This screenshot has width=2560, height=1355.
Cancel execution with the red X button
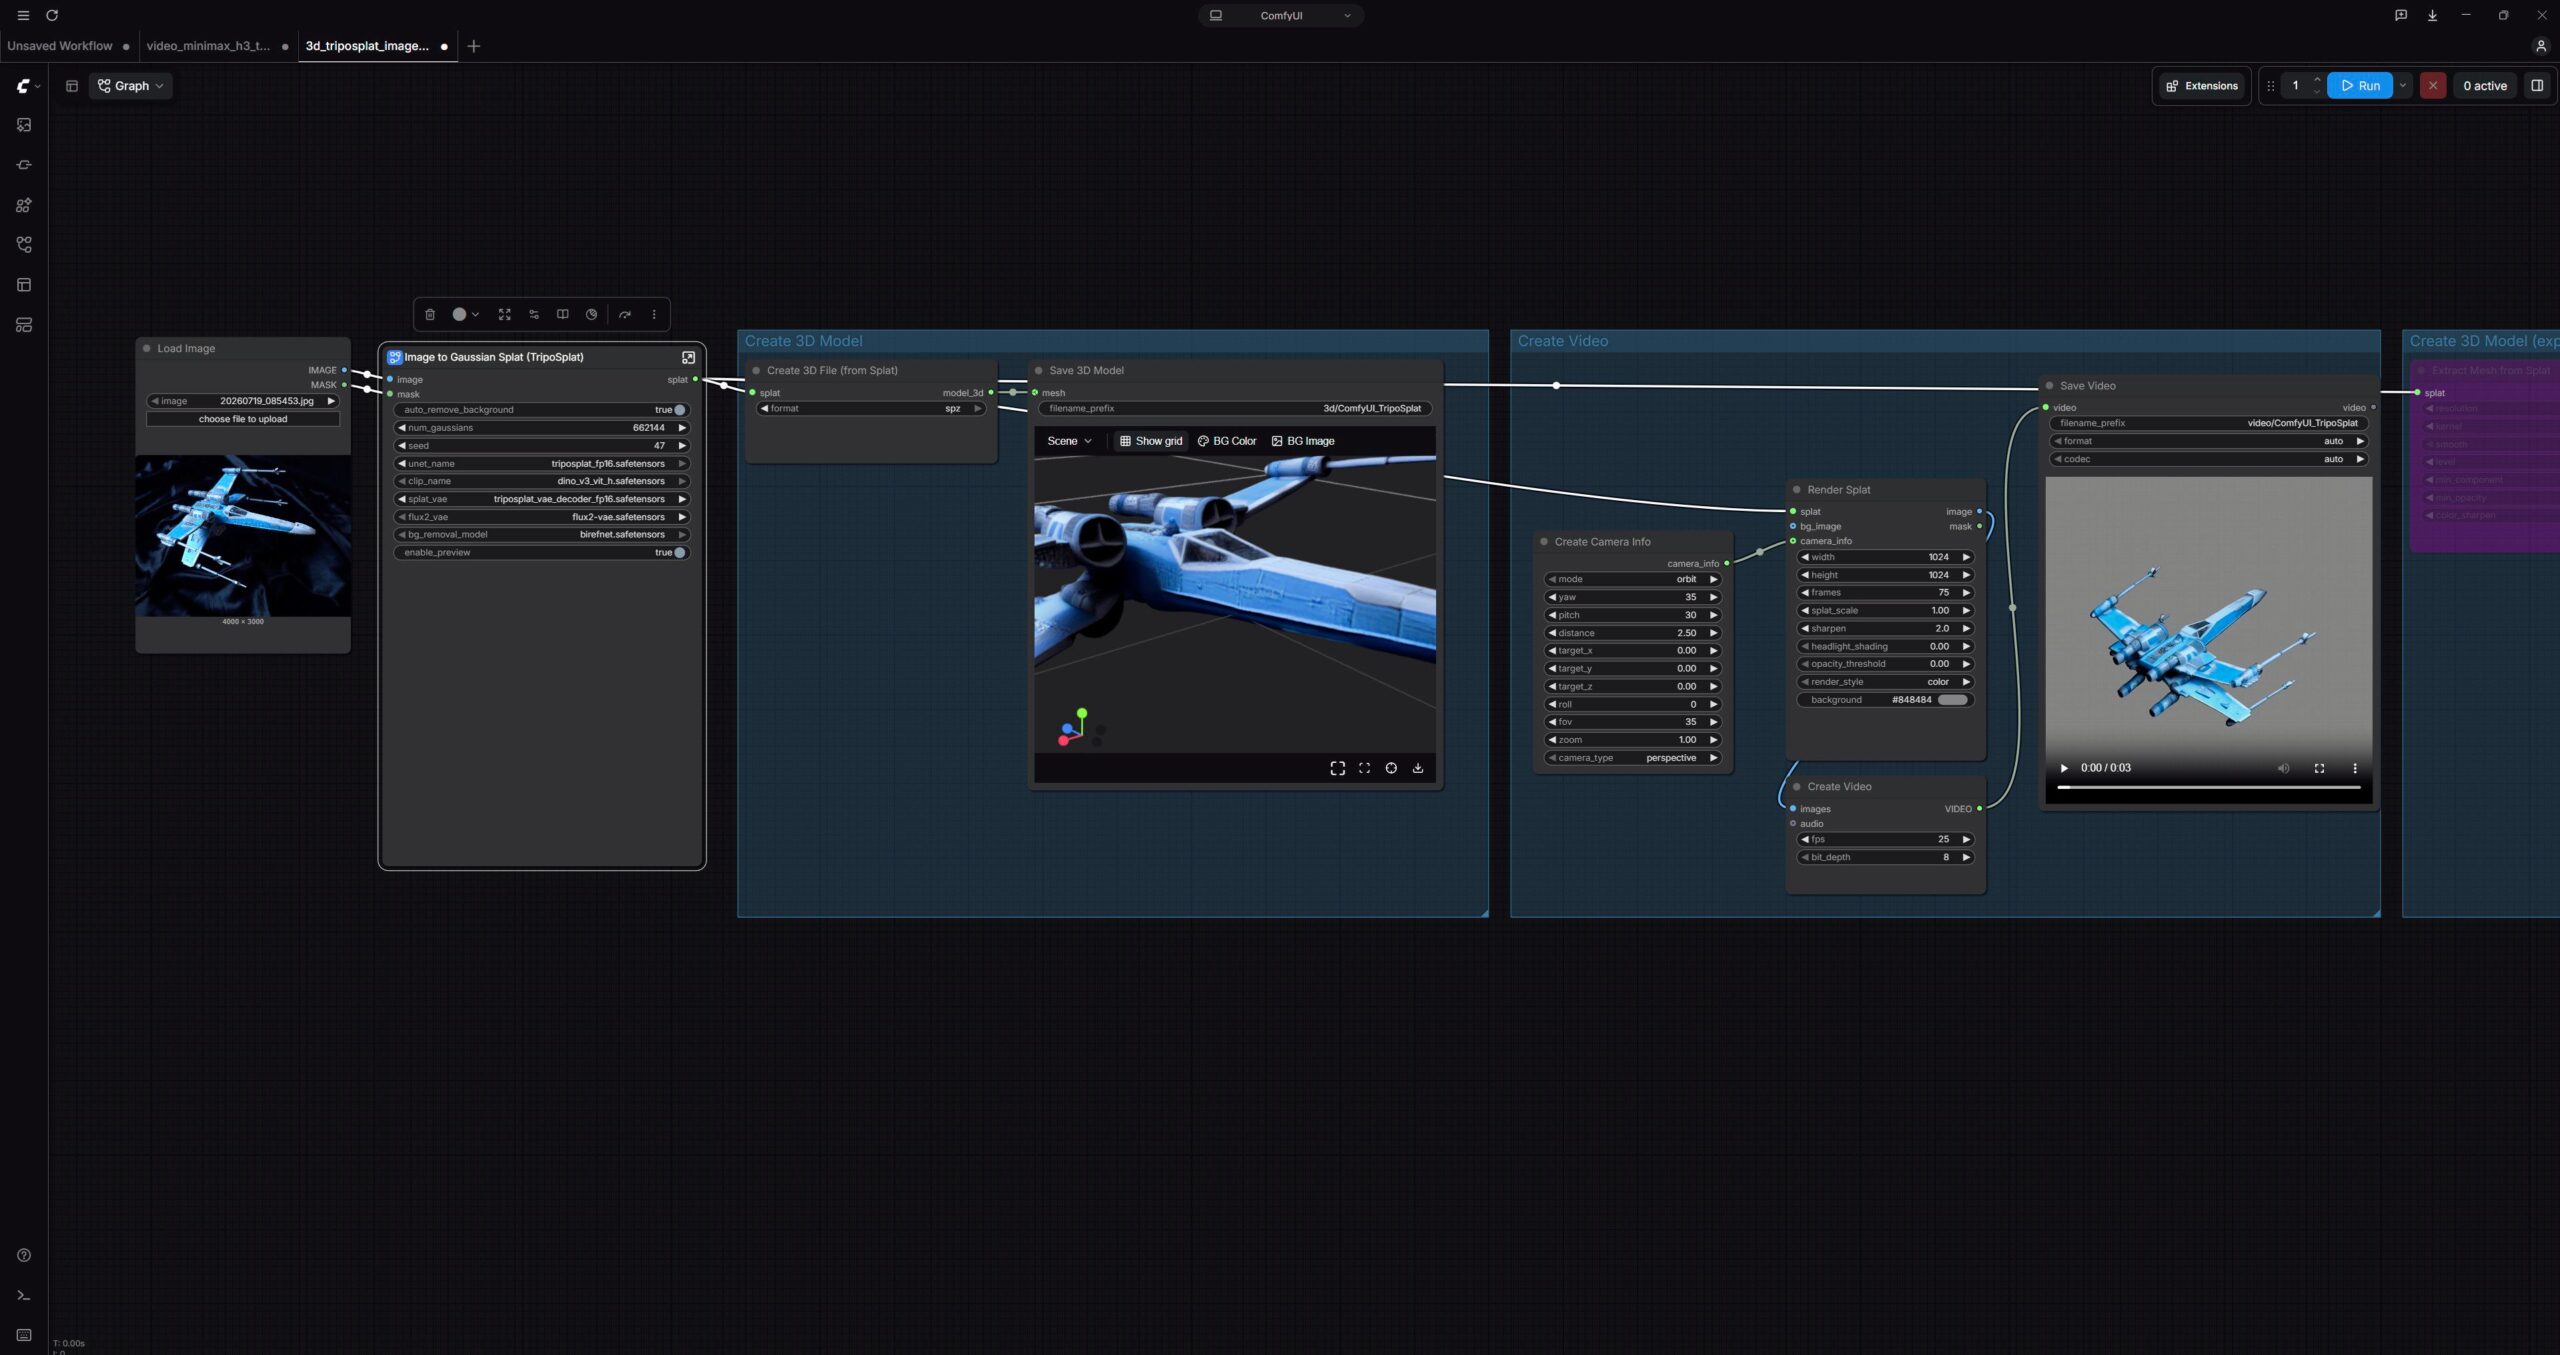point(2433,86)
